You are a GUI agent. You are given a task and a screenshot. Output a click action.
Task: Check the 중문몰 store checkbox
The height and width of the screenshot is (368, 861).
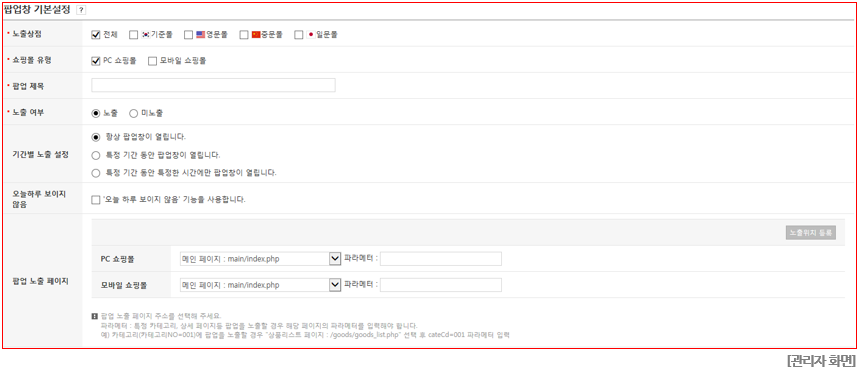[244, 35]
